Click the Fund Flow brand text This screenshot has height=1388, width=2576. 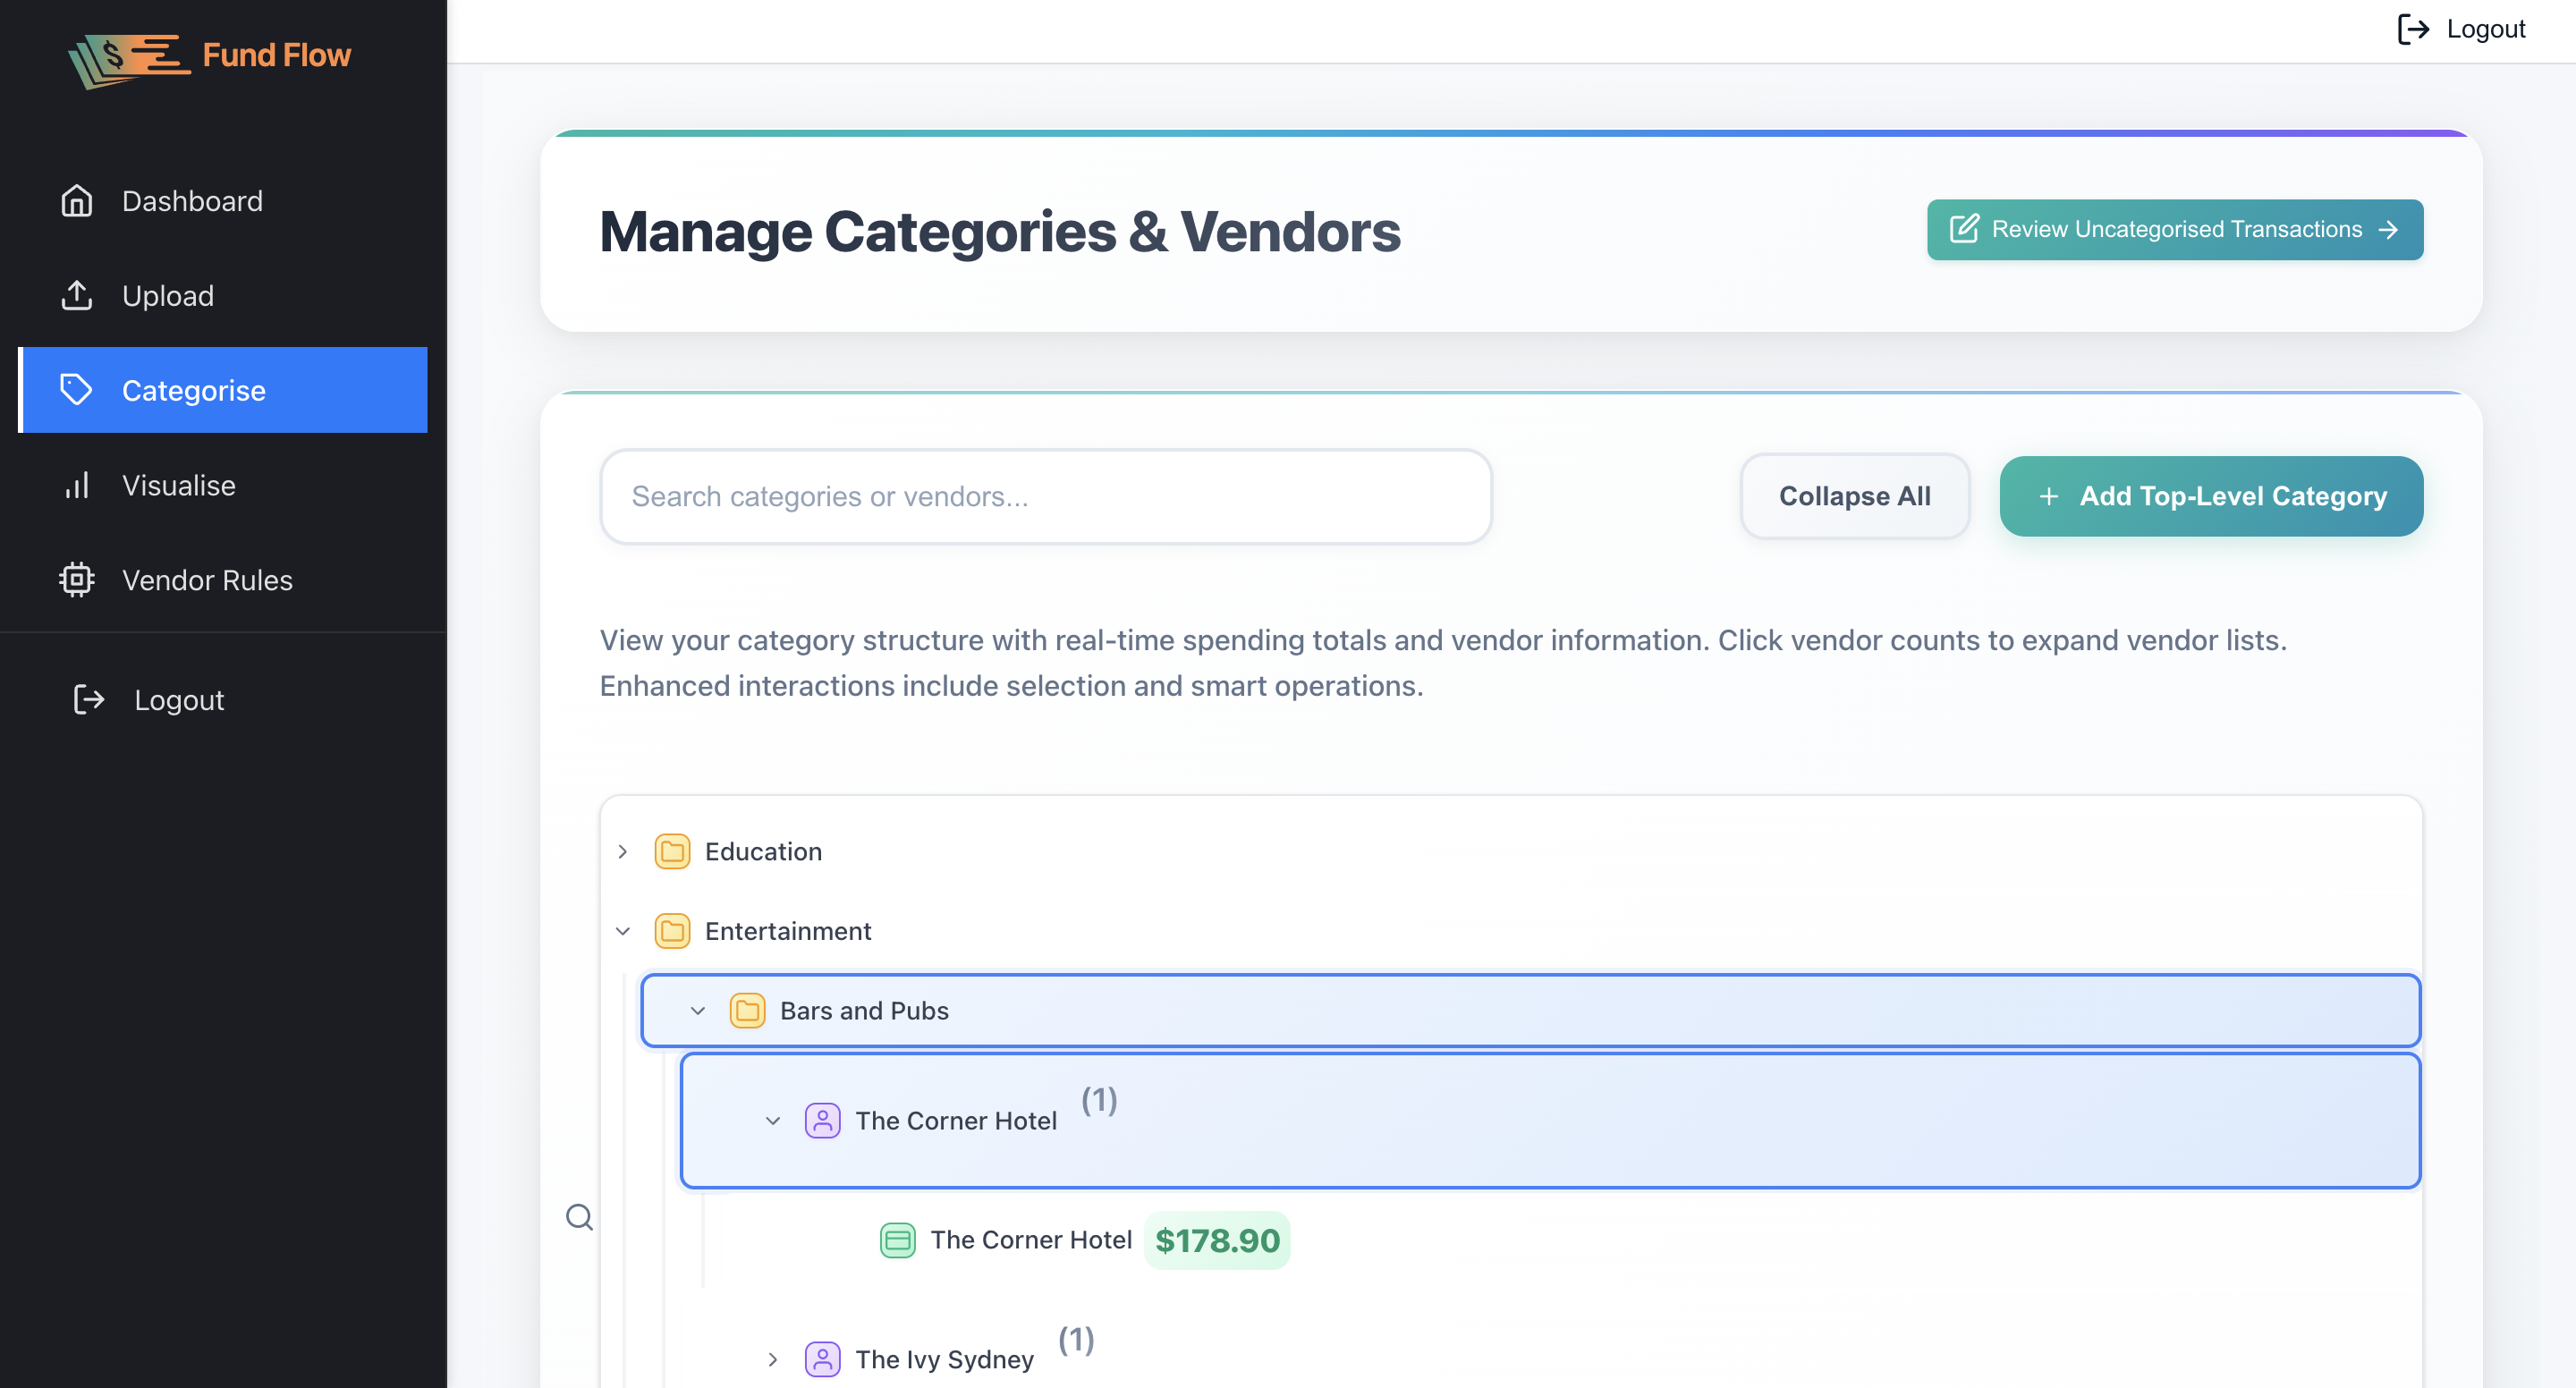tap(277, 55)
